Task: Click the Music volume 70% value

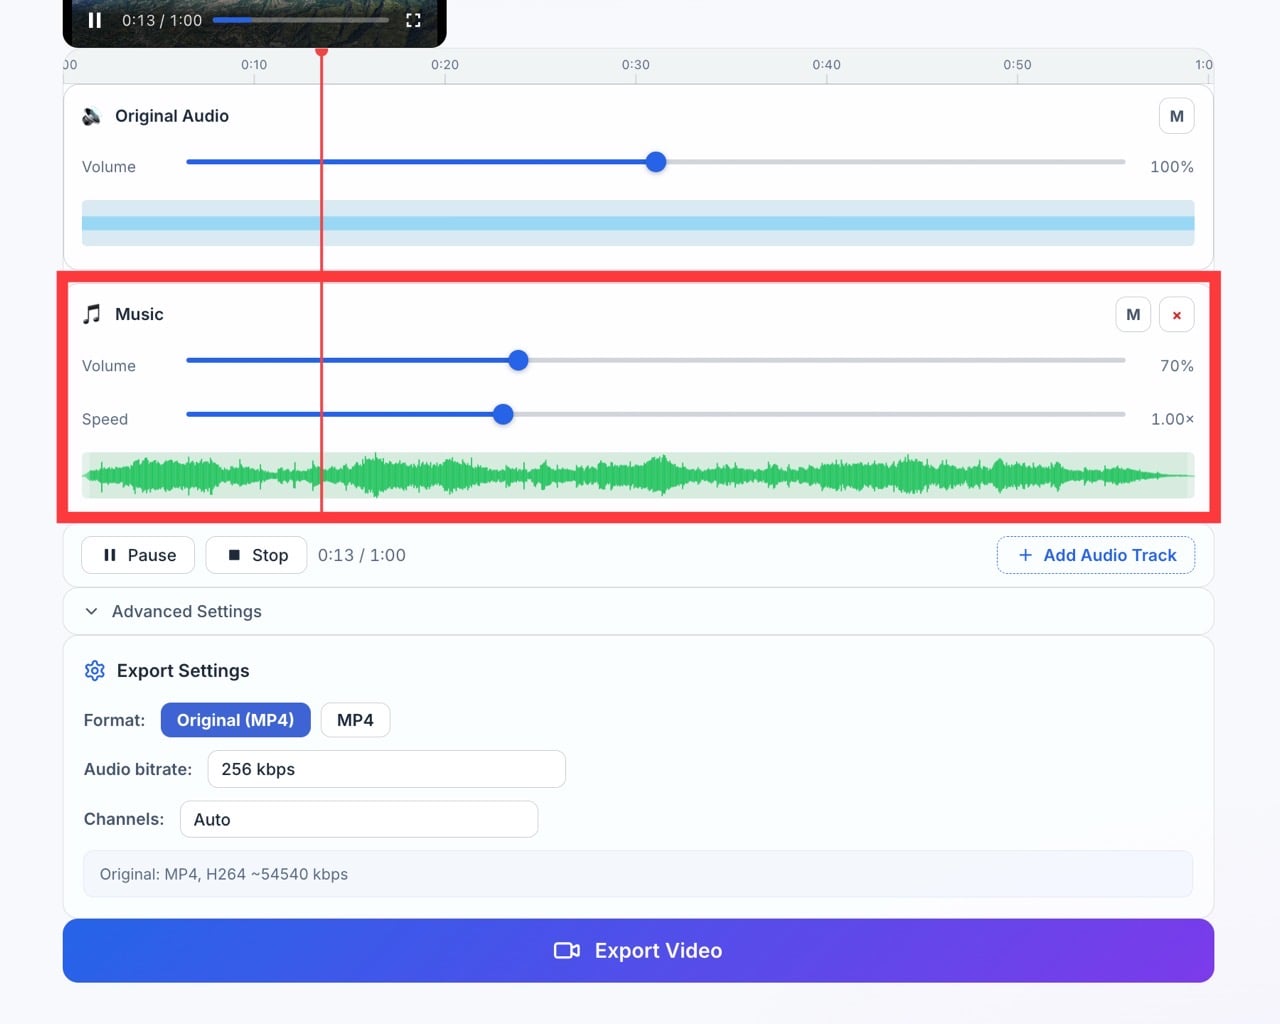Action: [x=1177, y=366]
